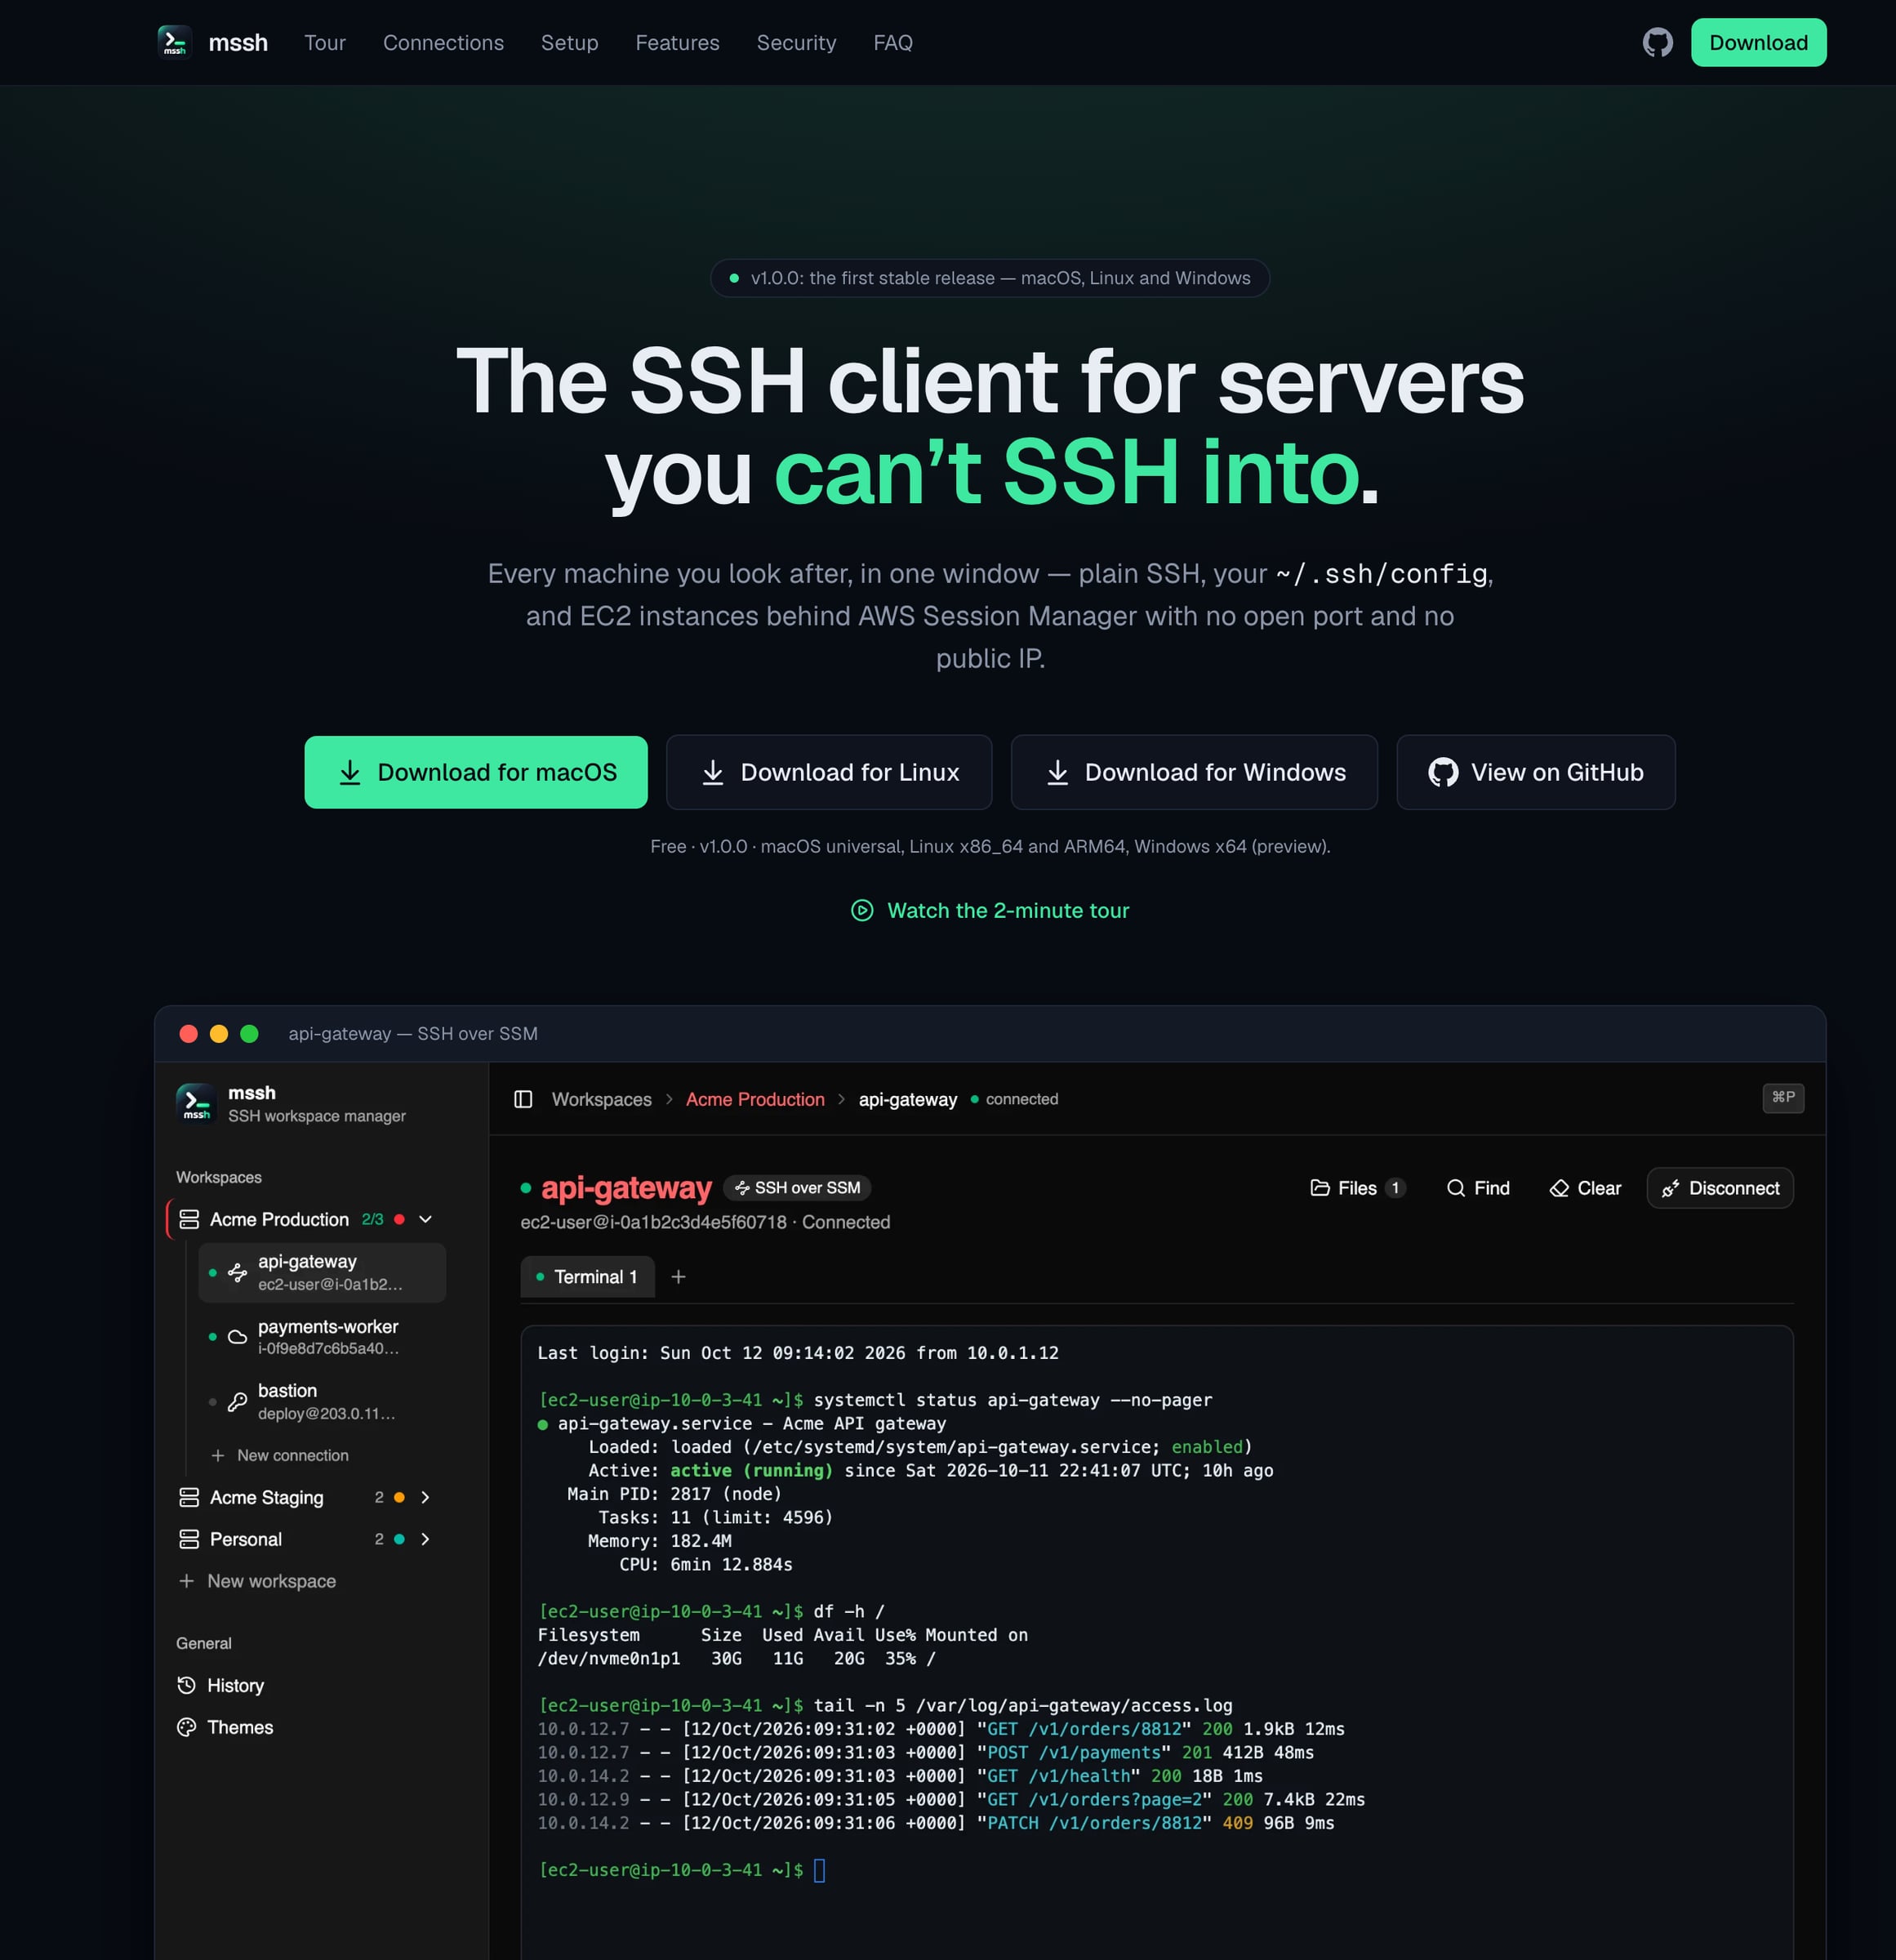Click the play icon beside Watch the tour
The height and width of the screenshot is (1960, 1896).
pos(862,910)
